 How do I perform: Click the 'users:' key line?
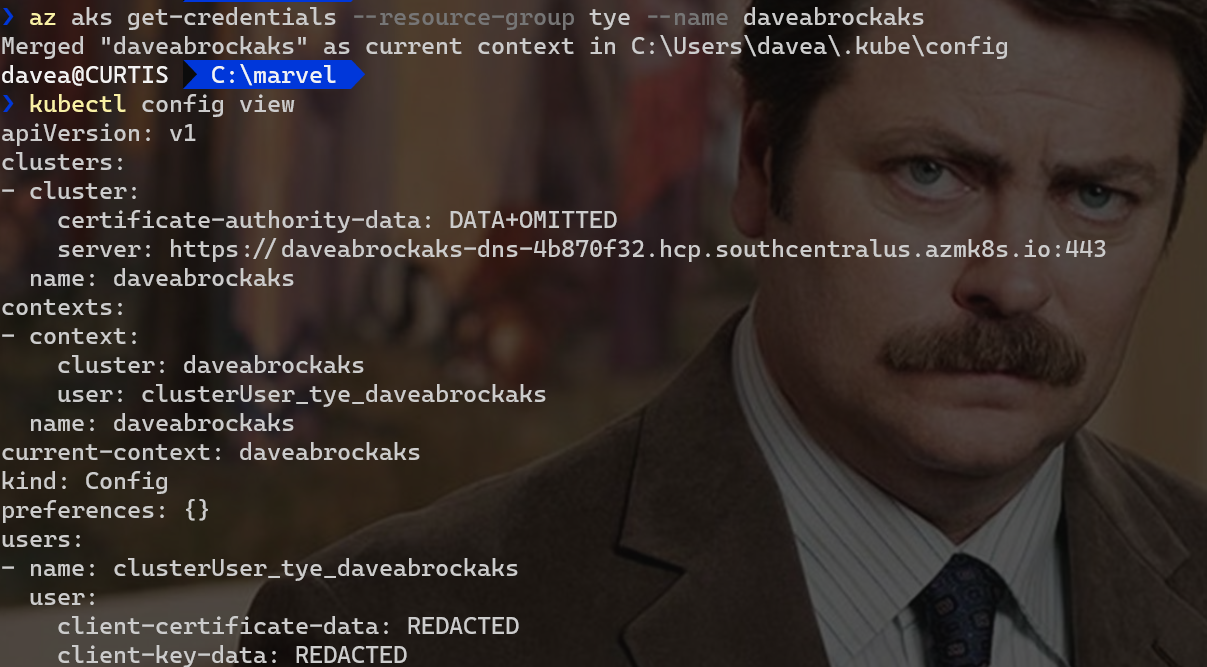point(42,539)
